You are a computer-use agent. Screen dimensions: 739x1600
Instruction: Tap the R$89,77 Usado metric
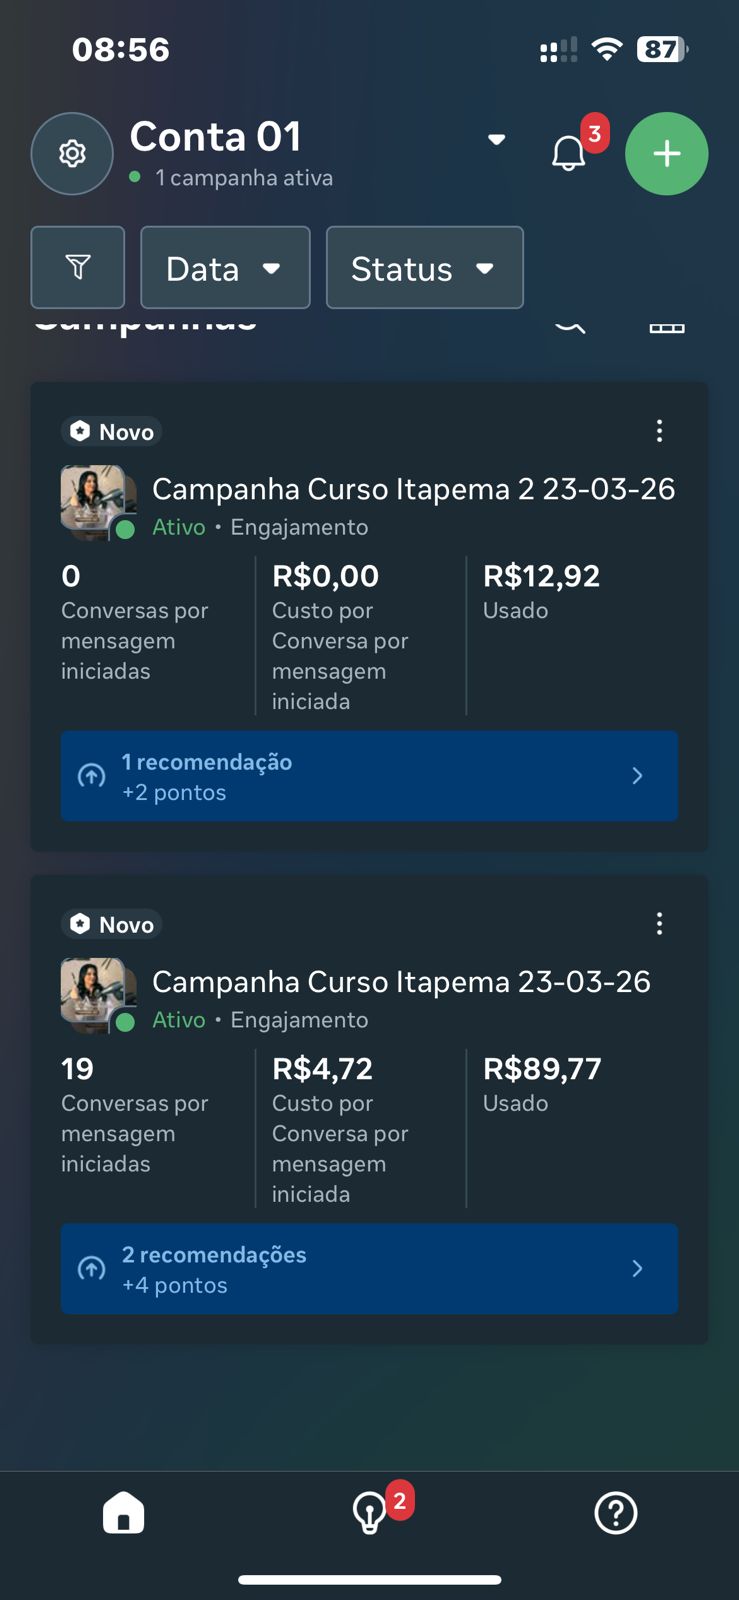pyautogui.click(x=542, y=1084)
